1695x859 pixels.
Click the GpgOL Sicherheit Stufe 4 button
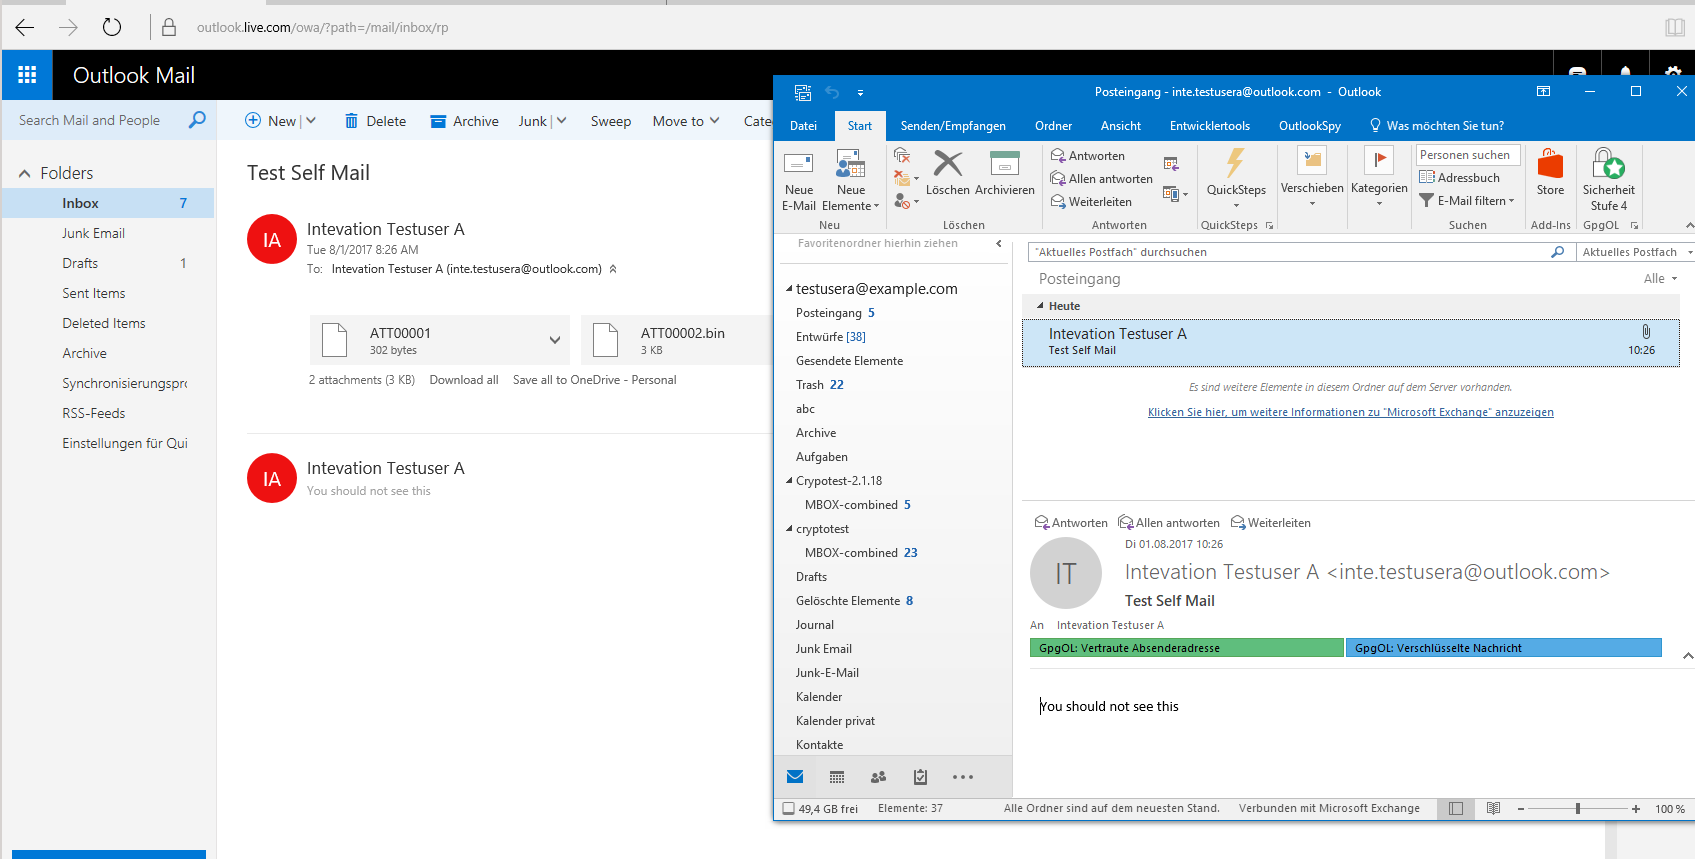(x=1608, y=180)
